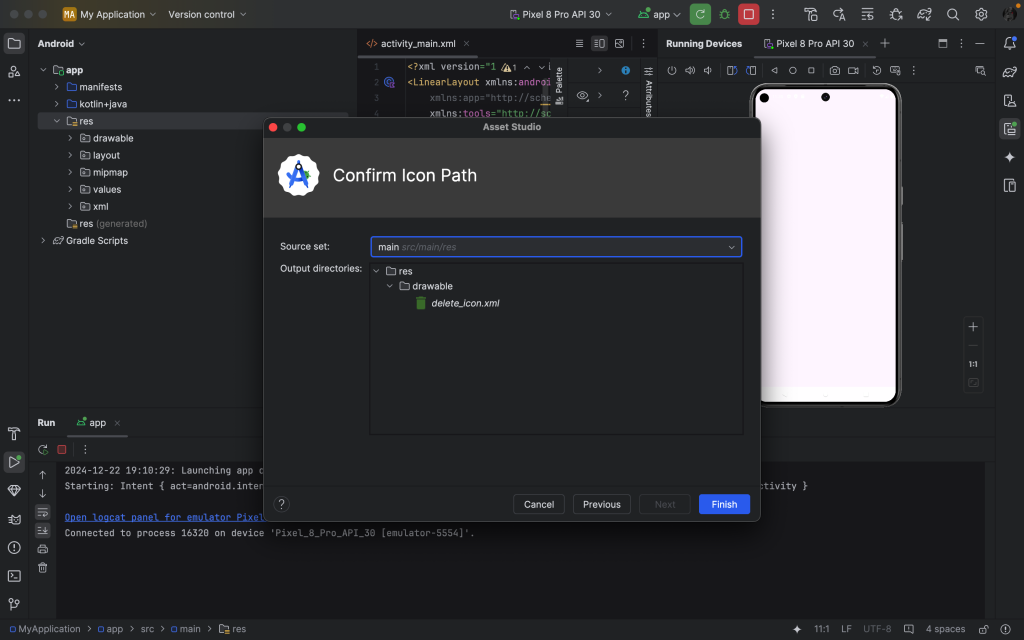Toggle the Split editor view mode
1024x640 pixels.
point(599,44)
